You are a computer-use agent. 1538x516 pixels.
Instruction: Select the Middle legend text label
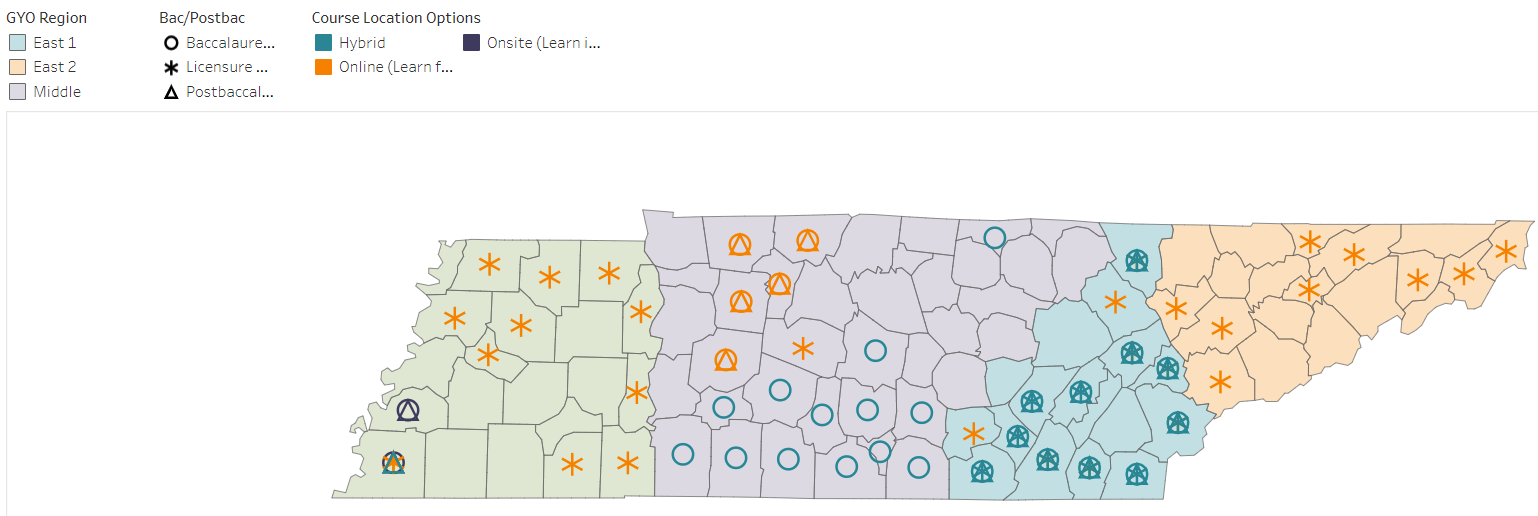(57, 92)
